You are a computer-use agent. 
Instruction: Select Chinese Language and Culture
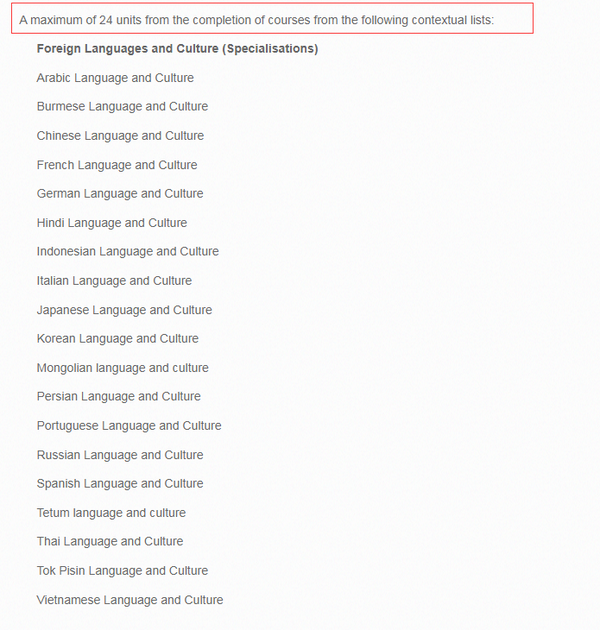click(121, 136)
